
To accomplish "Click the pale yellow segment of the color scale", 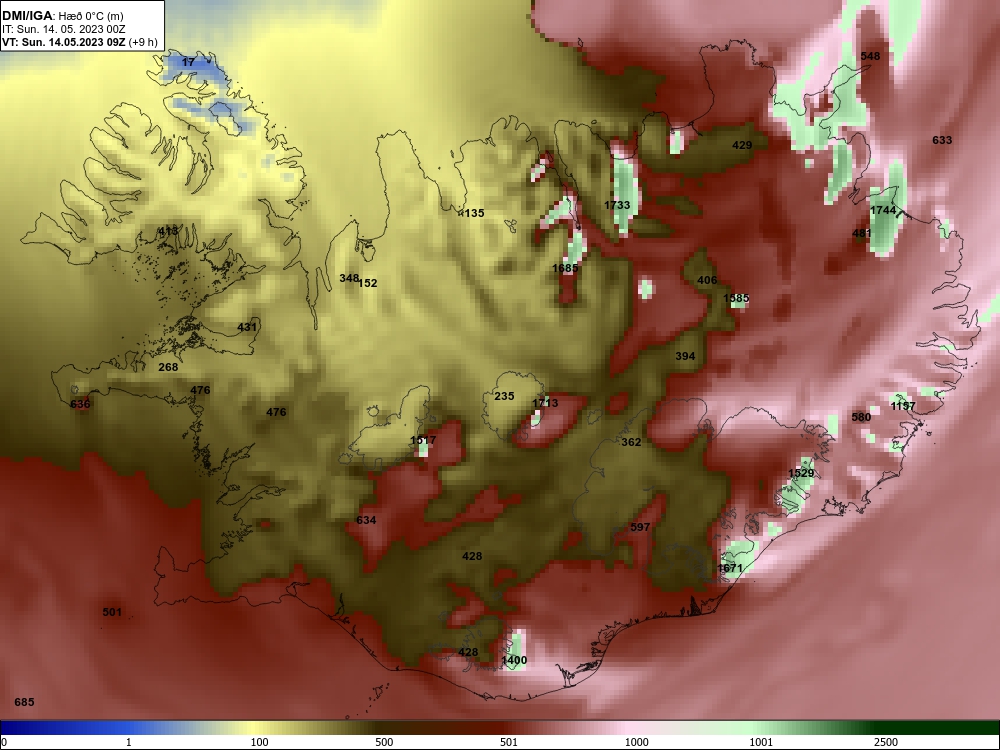I will [x=255, y=728].
